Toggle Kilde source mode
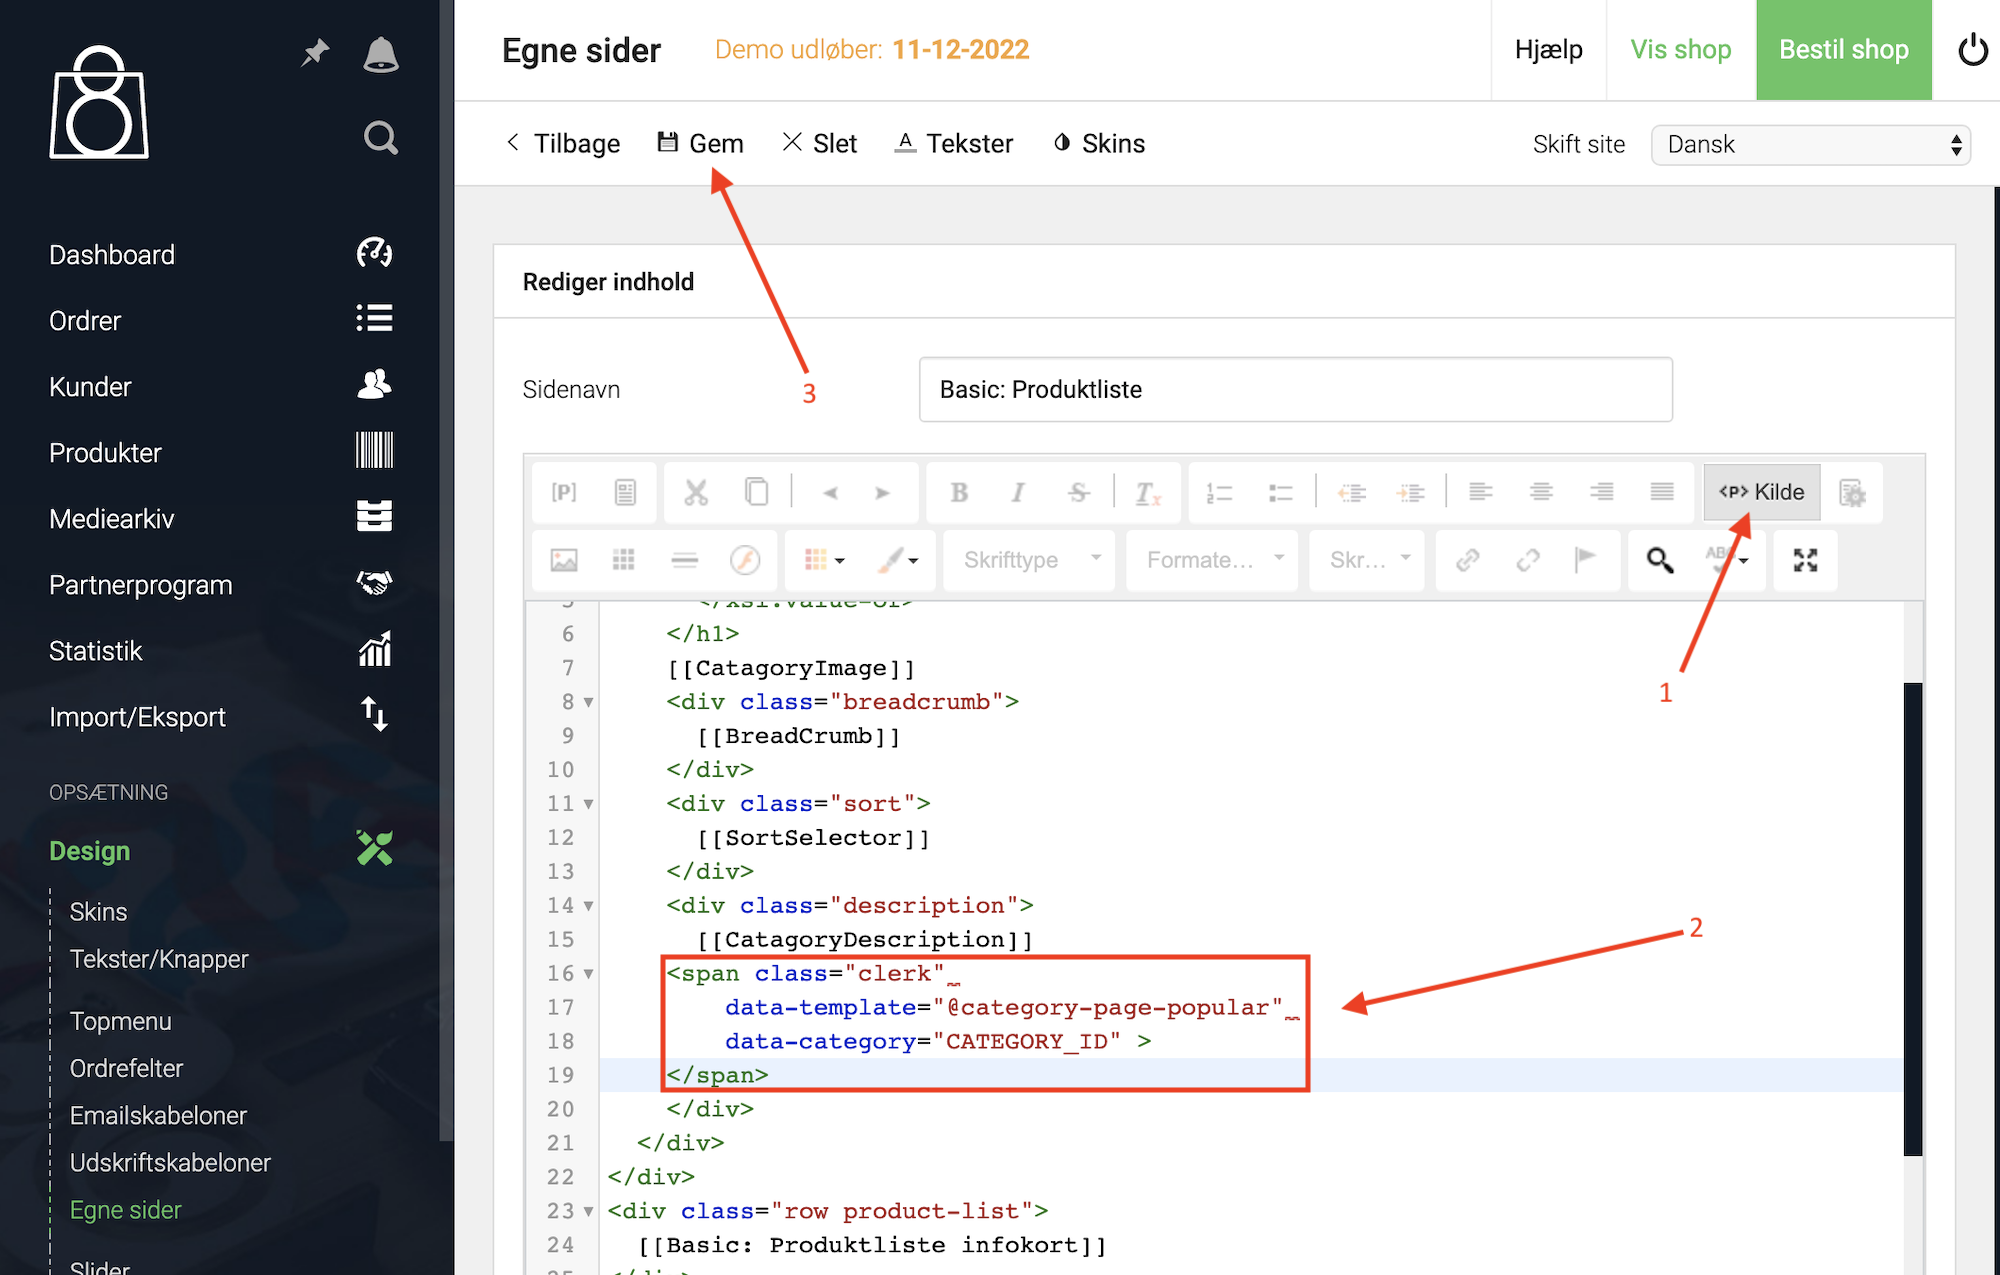Viewport: 2000px width, 1275px height. coord(1761,492)
